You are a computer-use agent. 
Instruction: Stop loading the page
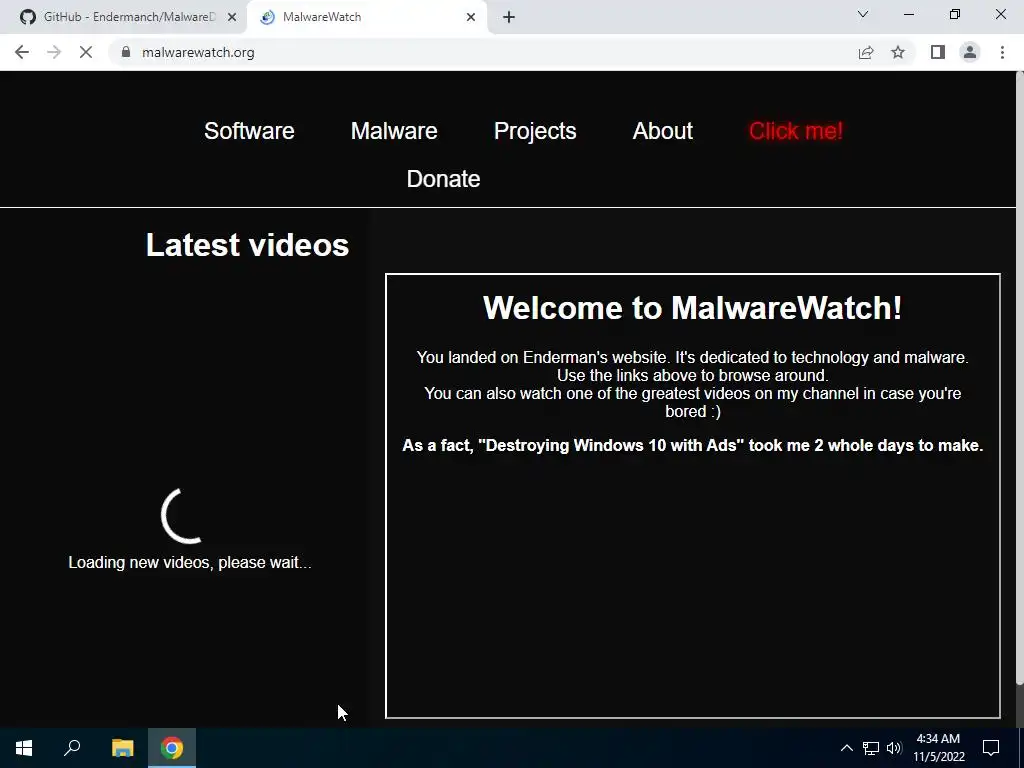(x=86, y=52)
